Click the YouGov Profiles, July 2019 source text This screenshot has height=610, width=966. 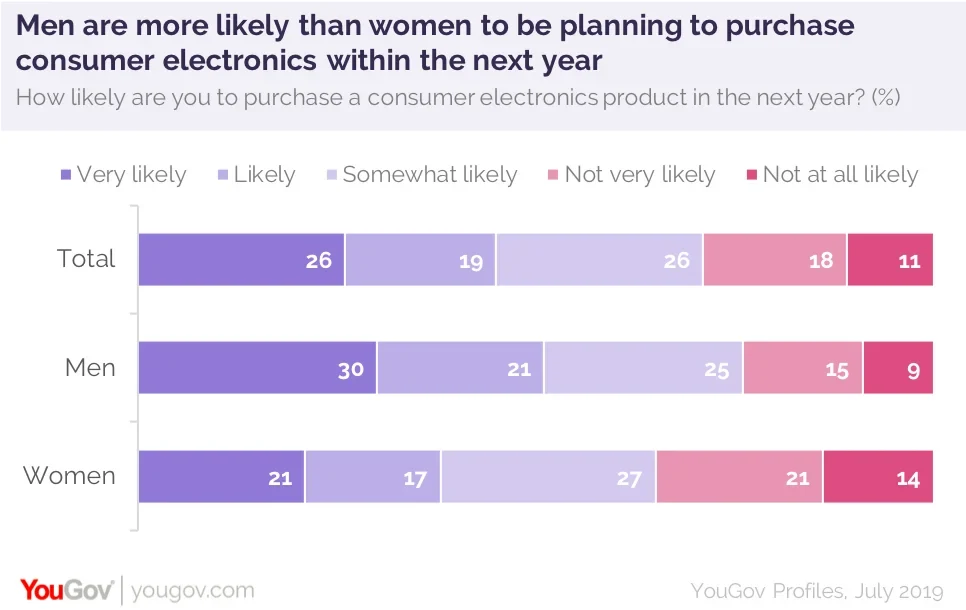point(817,591)
